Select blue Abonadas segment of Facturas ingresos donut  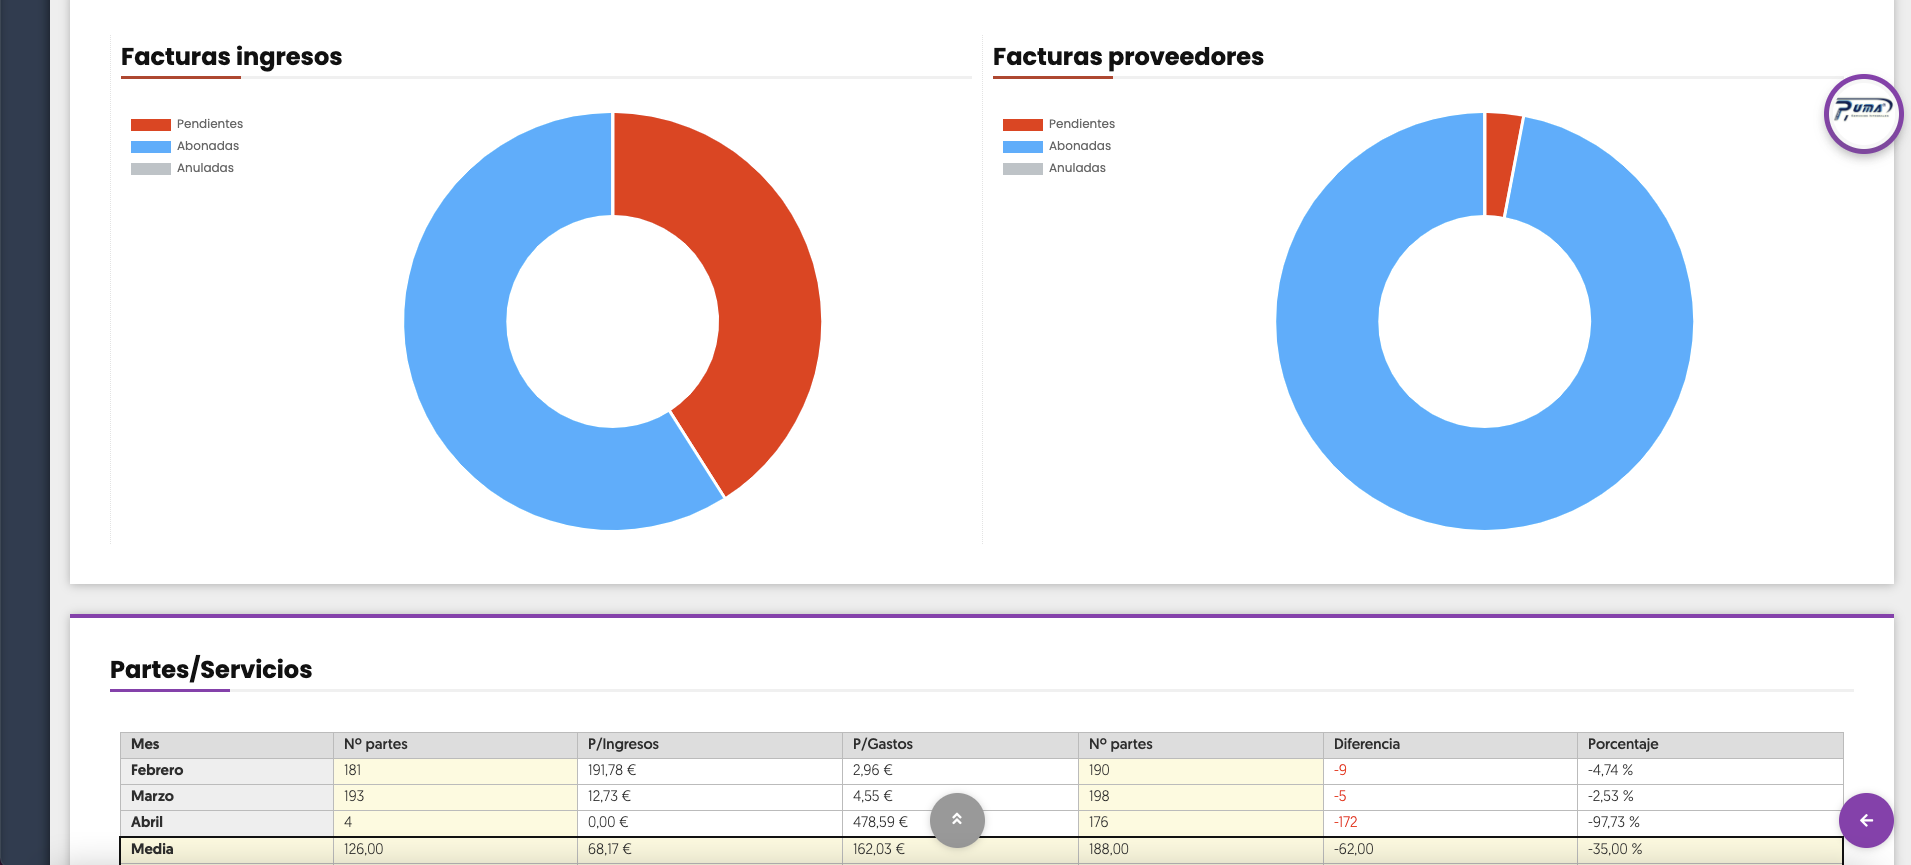480,400
